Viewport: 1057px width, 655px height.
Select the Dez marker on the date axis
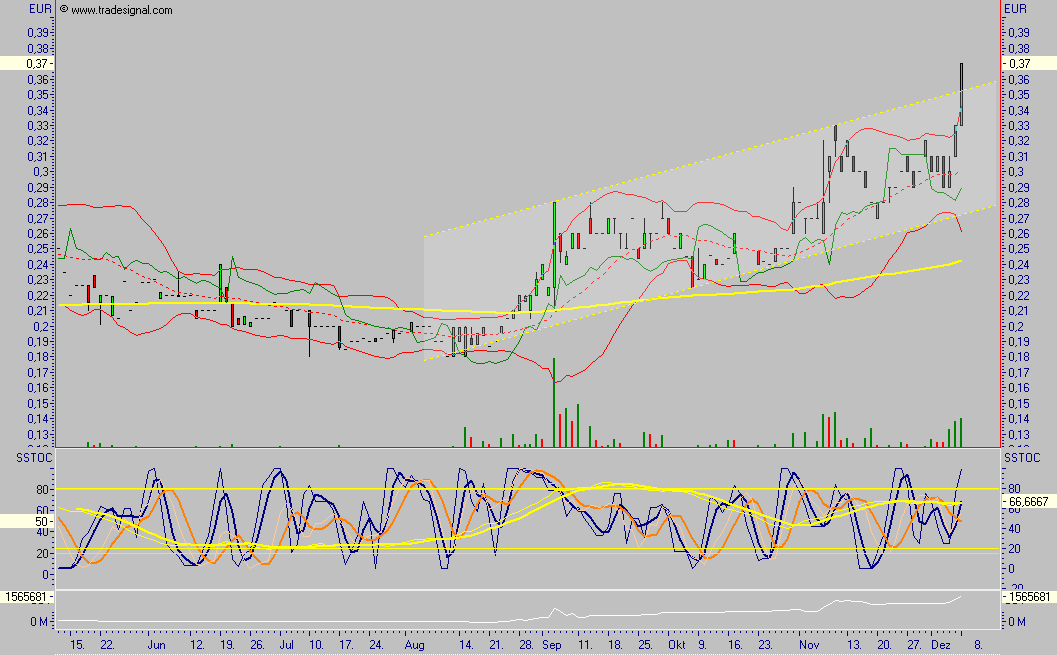click(939, 646)
